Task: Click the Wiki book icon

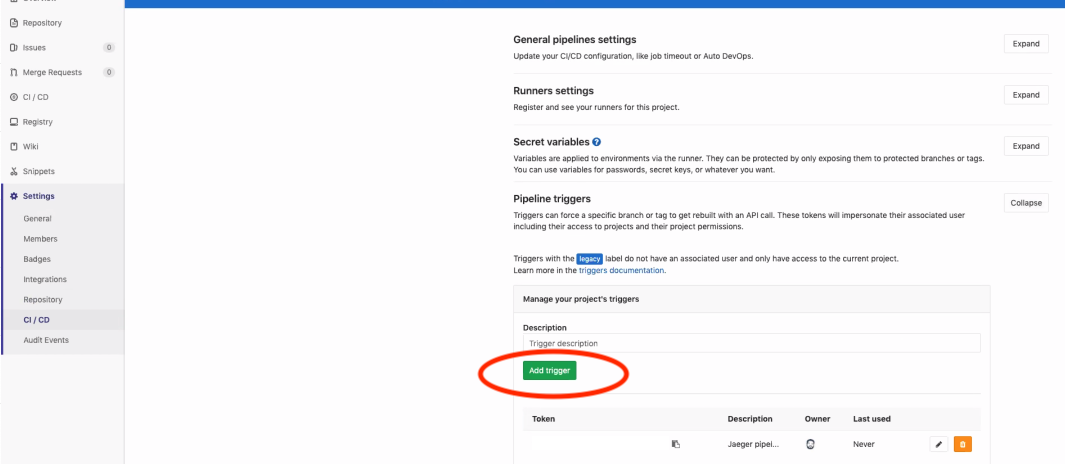Action: [14, 147]
